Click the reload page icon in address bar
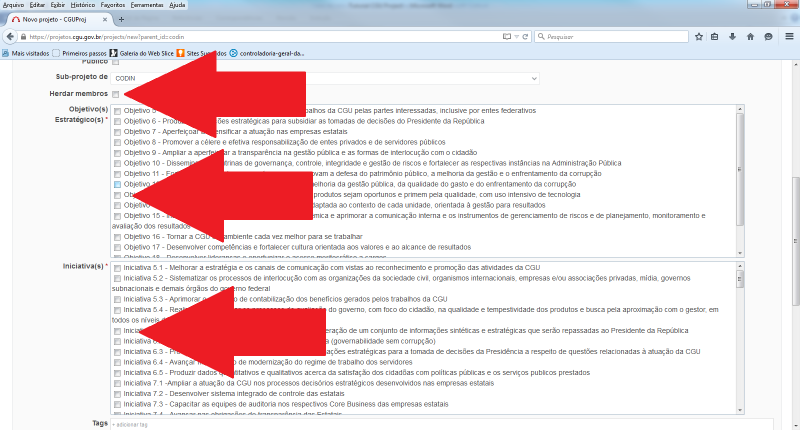Viewport: 800px width, 430px height. click(x=524, y=36)
